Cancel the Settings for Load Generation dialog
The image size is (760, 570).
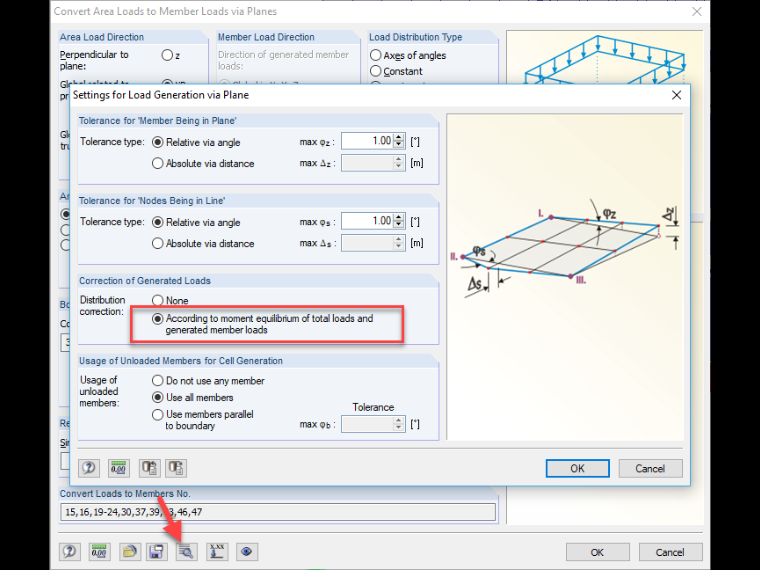(650, 468)
